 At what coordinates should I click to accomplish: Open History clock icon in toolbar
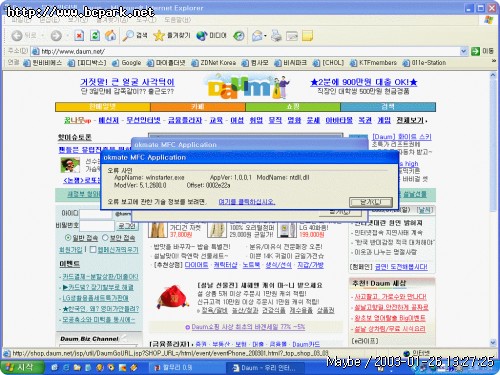(x=239, y=36)
